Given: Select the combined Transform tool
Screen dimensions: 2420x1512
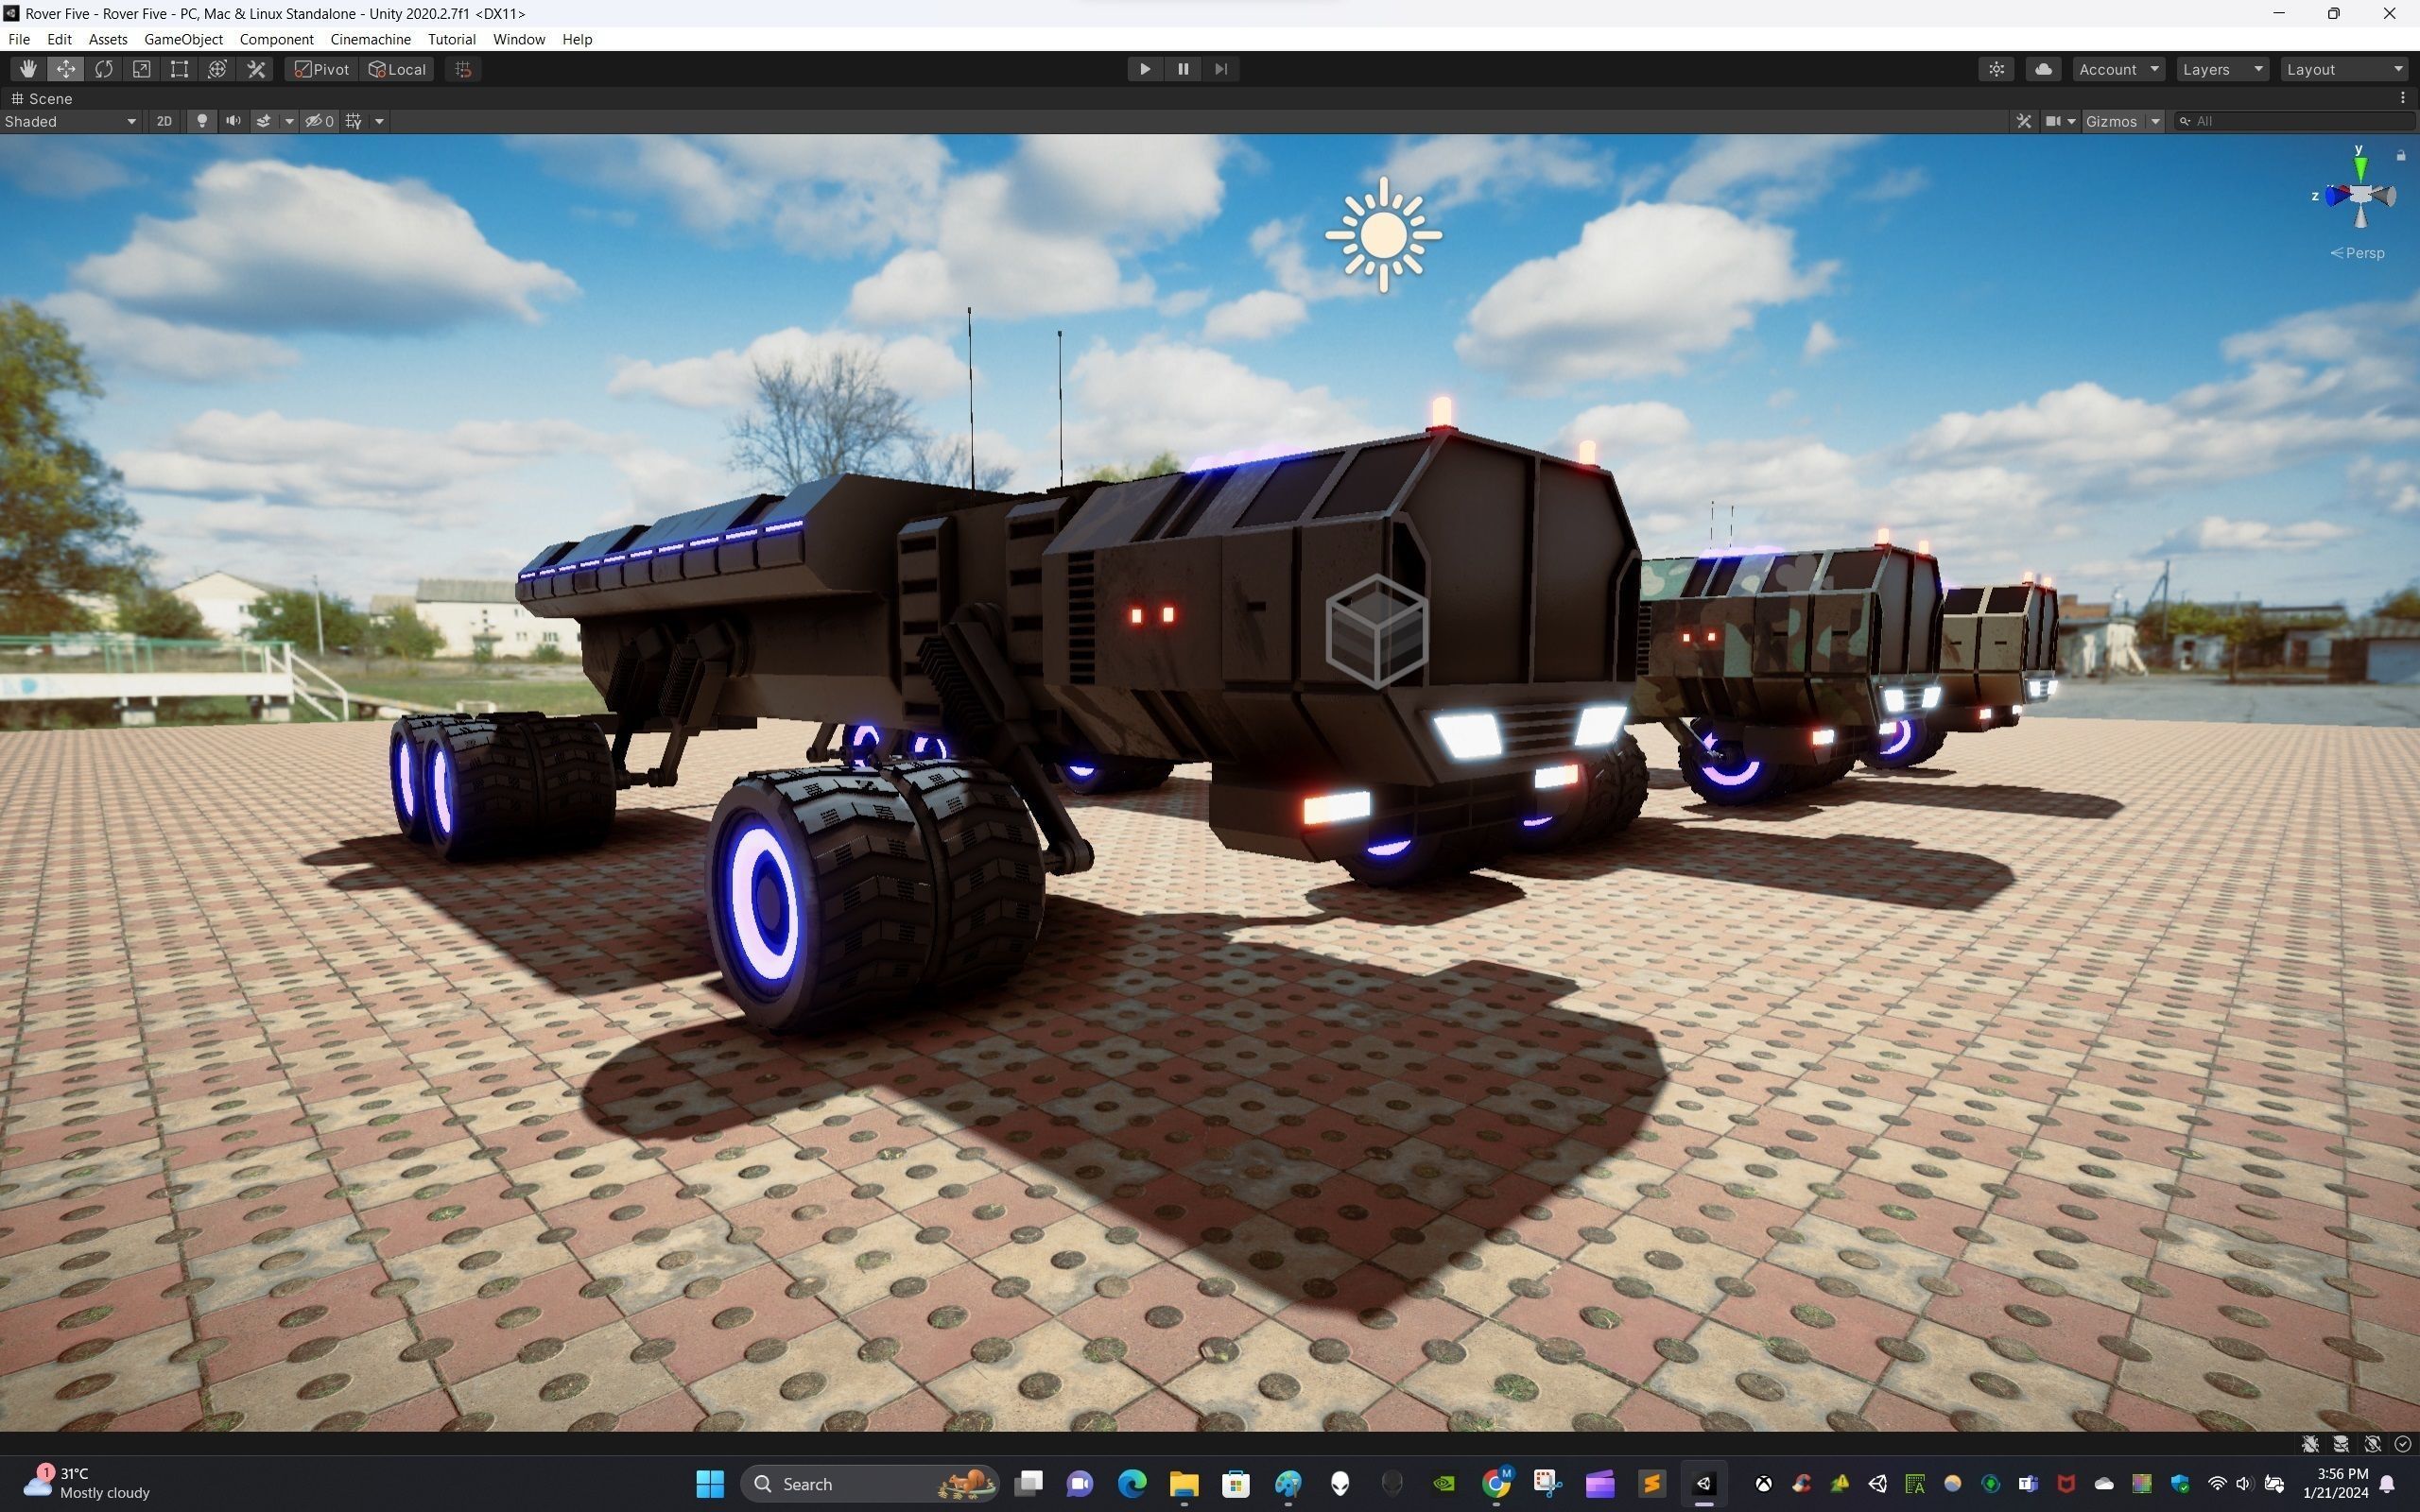Looking at the screenshot, I should tap(217, 69).
